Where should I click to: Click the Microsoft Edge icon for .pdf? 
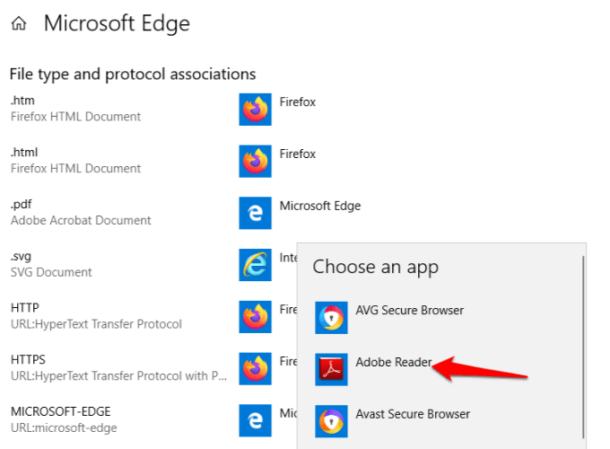click(x=255, y=212)
